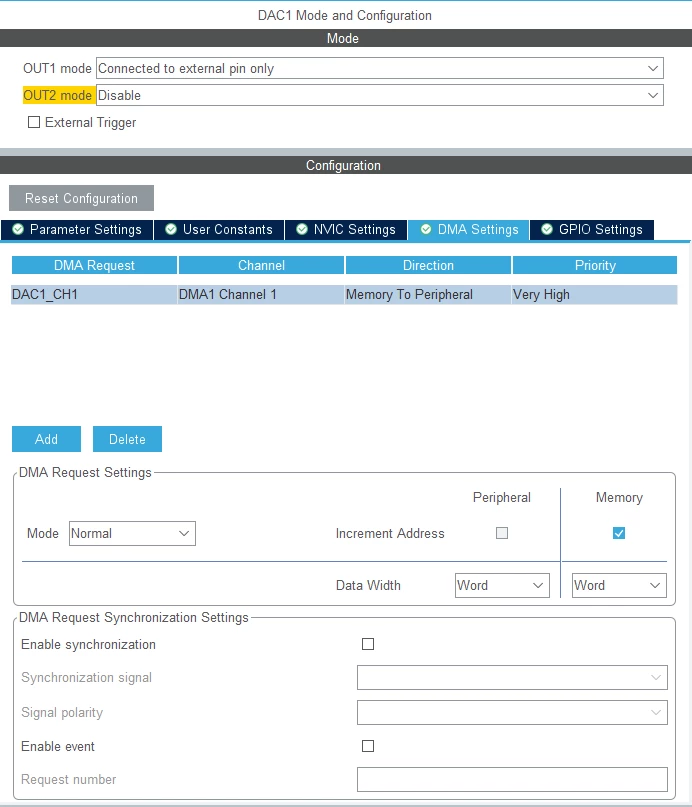Viewport: 692px width, 807px height.
Task: Click the Direction column header
Action: [x=428, y=266]
